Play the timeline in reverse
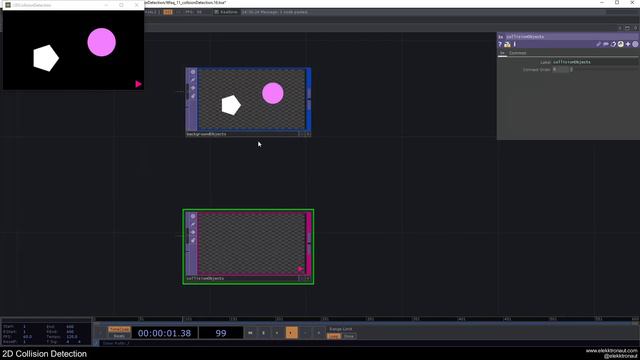Image resolution: width=640 pixels, height=360 pixels. (x=277, y=333)
